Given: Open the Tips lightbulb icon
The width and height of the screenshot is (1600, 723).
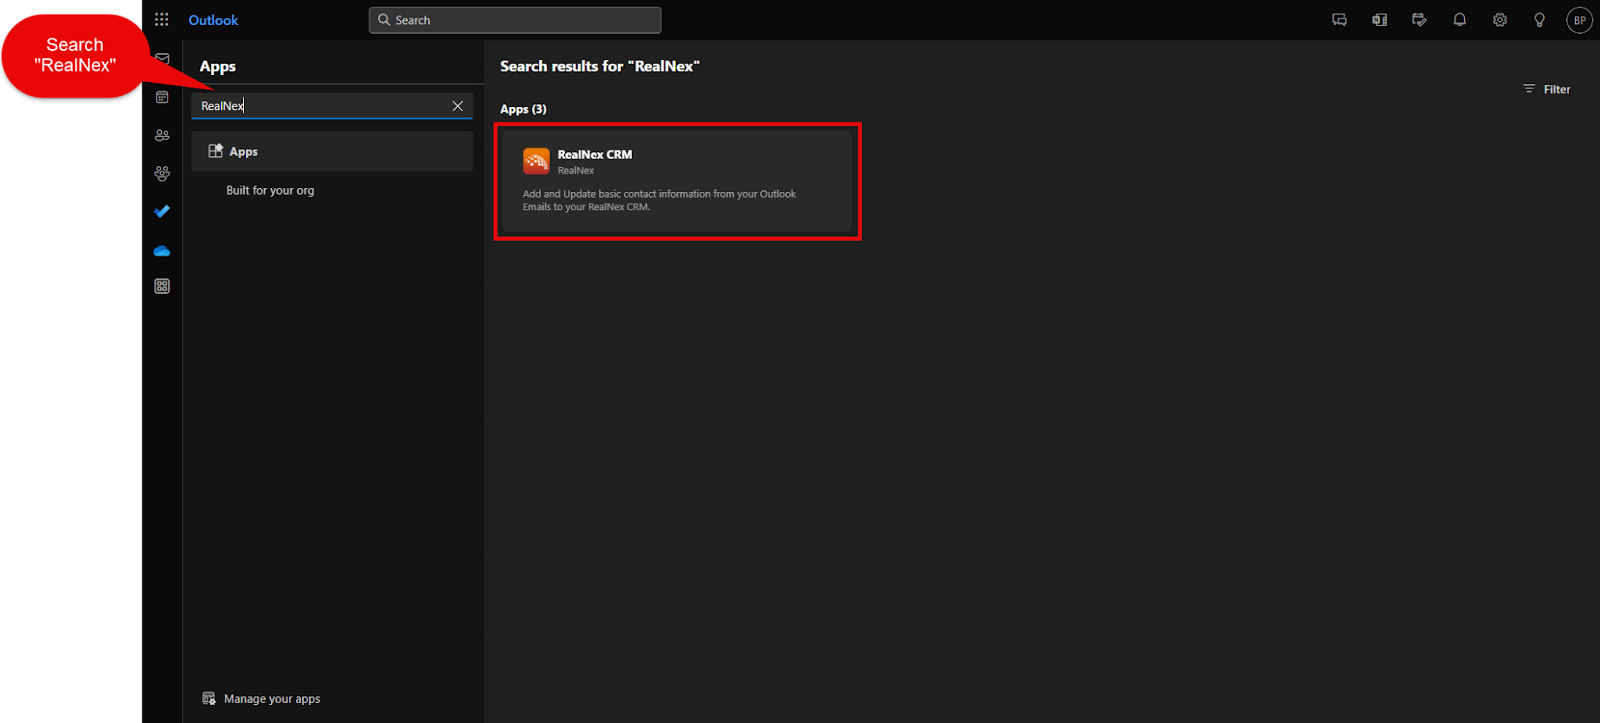Looking at the screenshot, I should (1540, 20).
